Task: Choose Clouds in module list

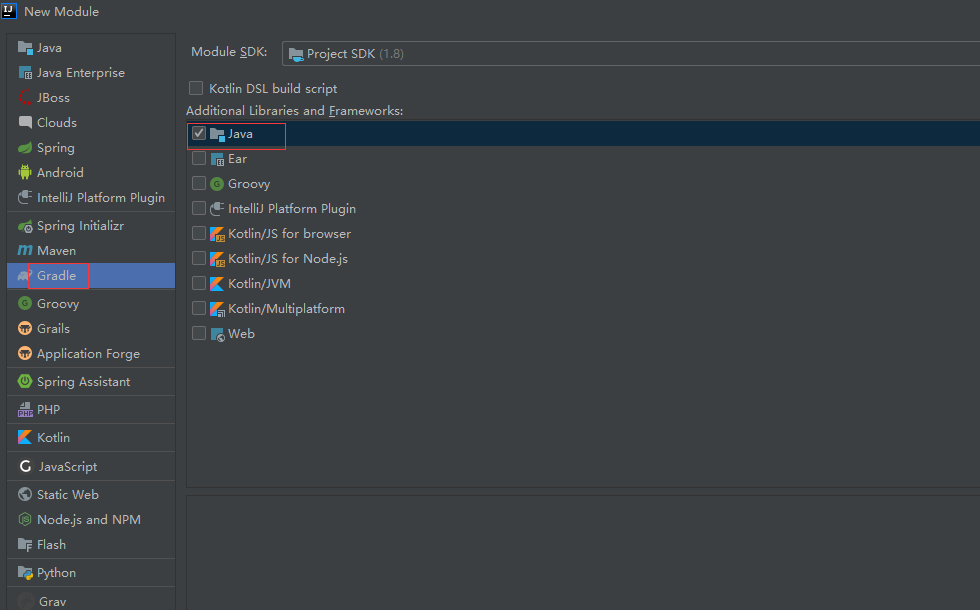Action: [x=57, y=122]
